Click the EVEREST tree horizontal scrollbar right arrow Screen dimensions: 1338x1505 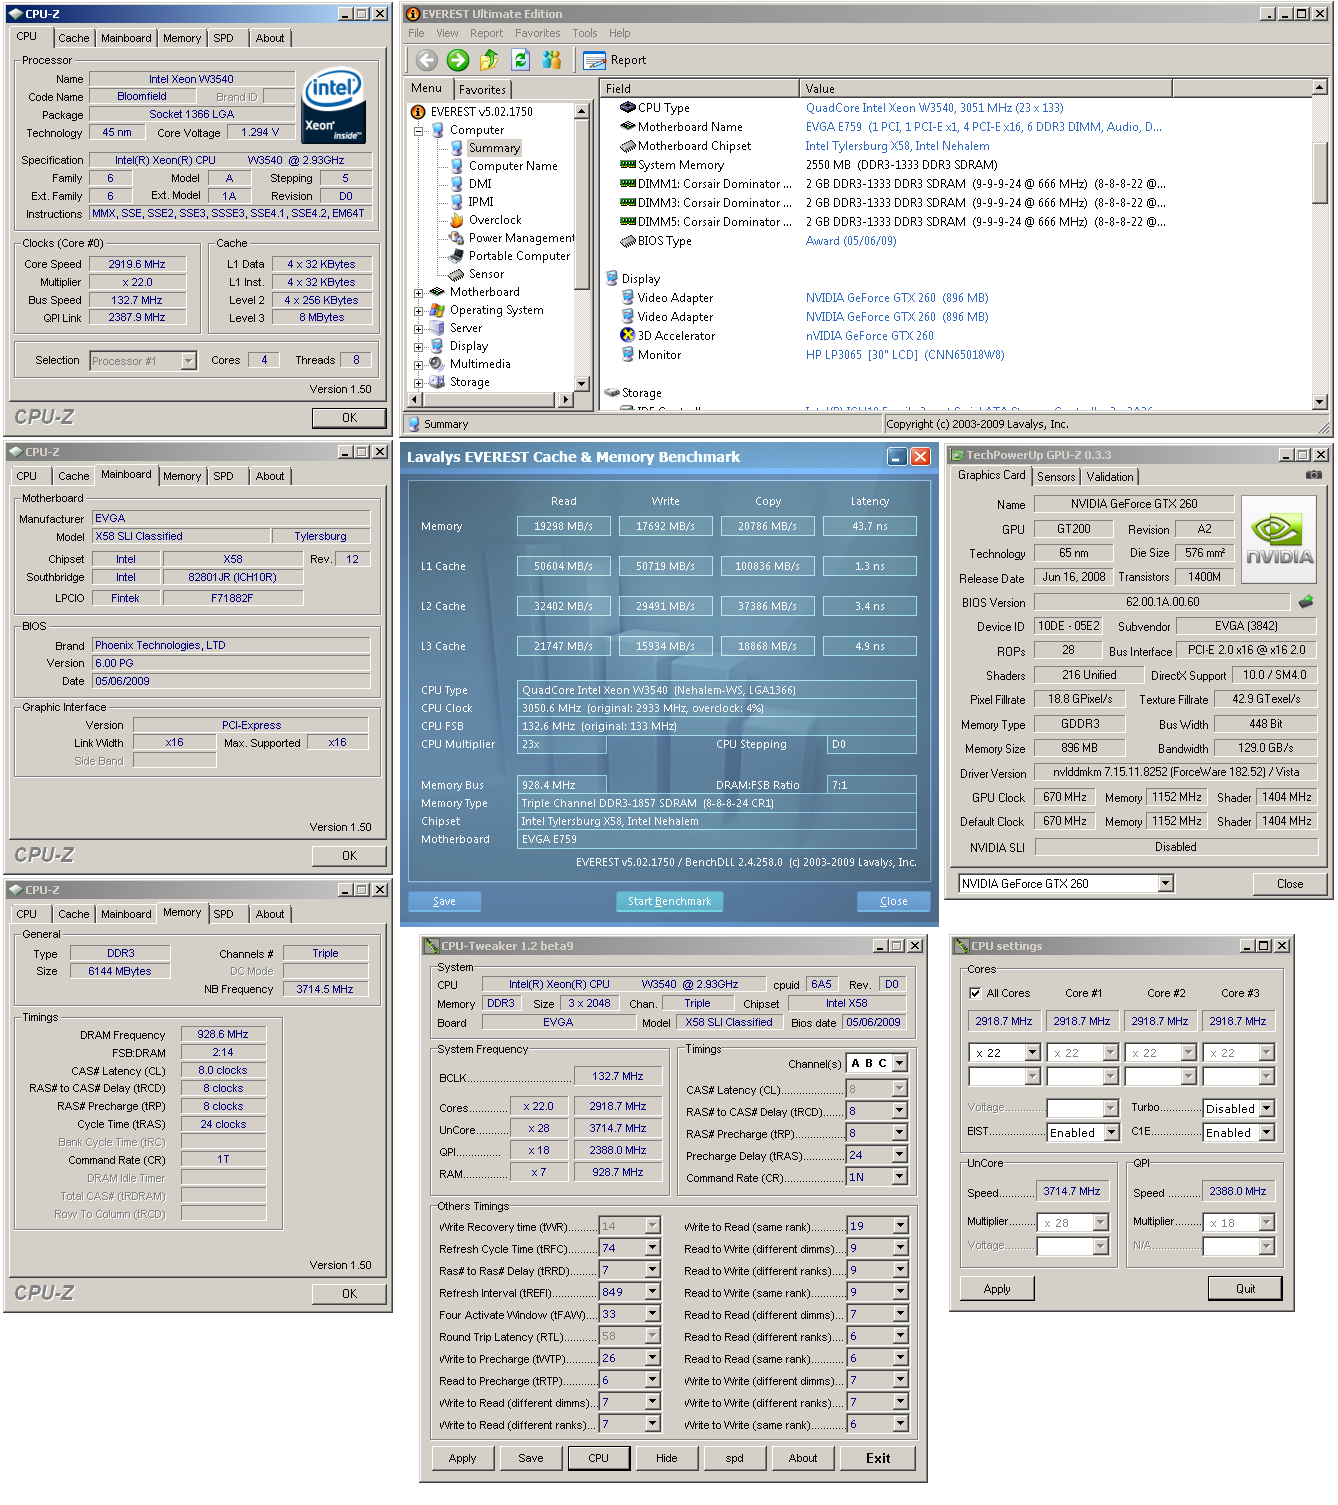(x=565, y=400)
